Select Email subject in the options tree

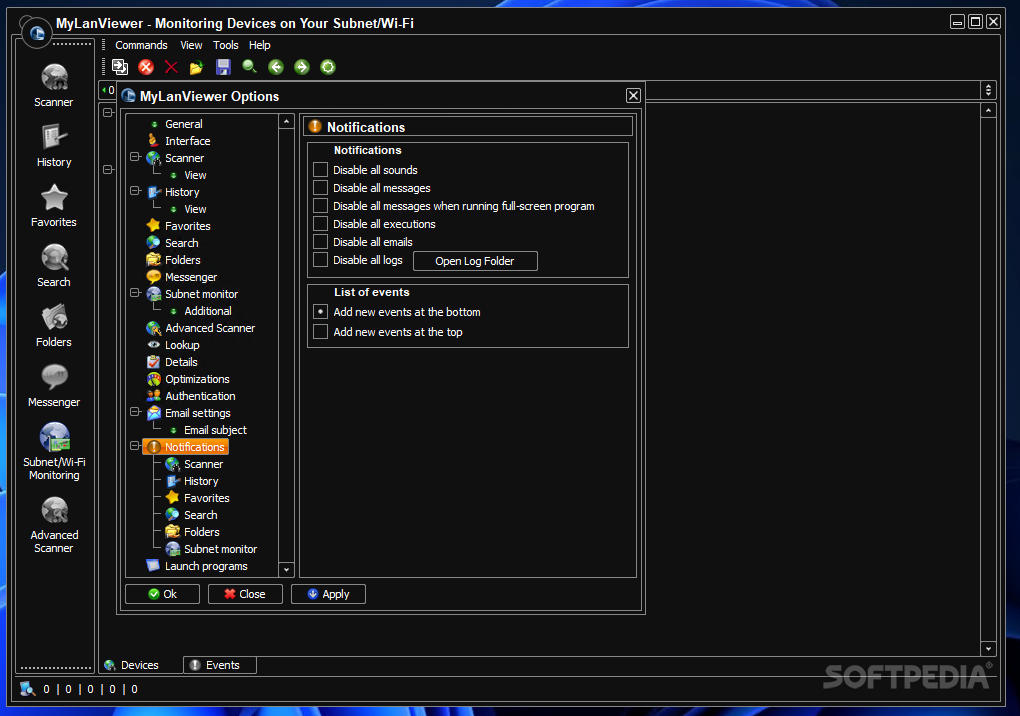point(215,430)
